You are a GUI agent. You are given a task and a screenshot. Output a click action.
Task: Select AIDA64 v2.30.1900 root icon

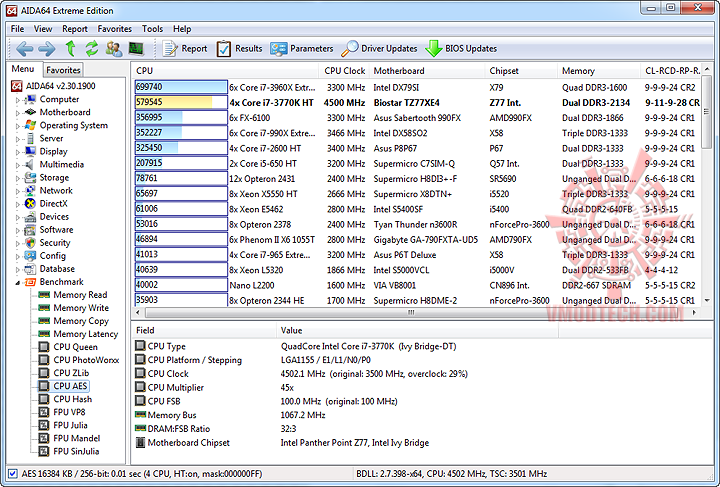click(x=17, y=86)
